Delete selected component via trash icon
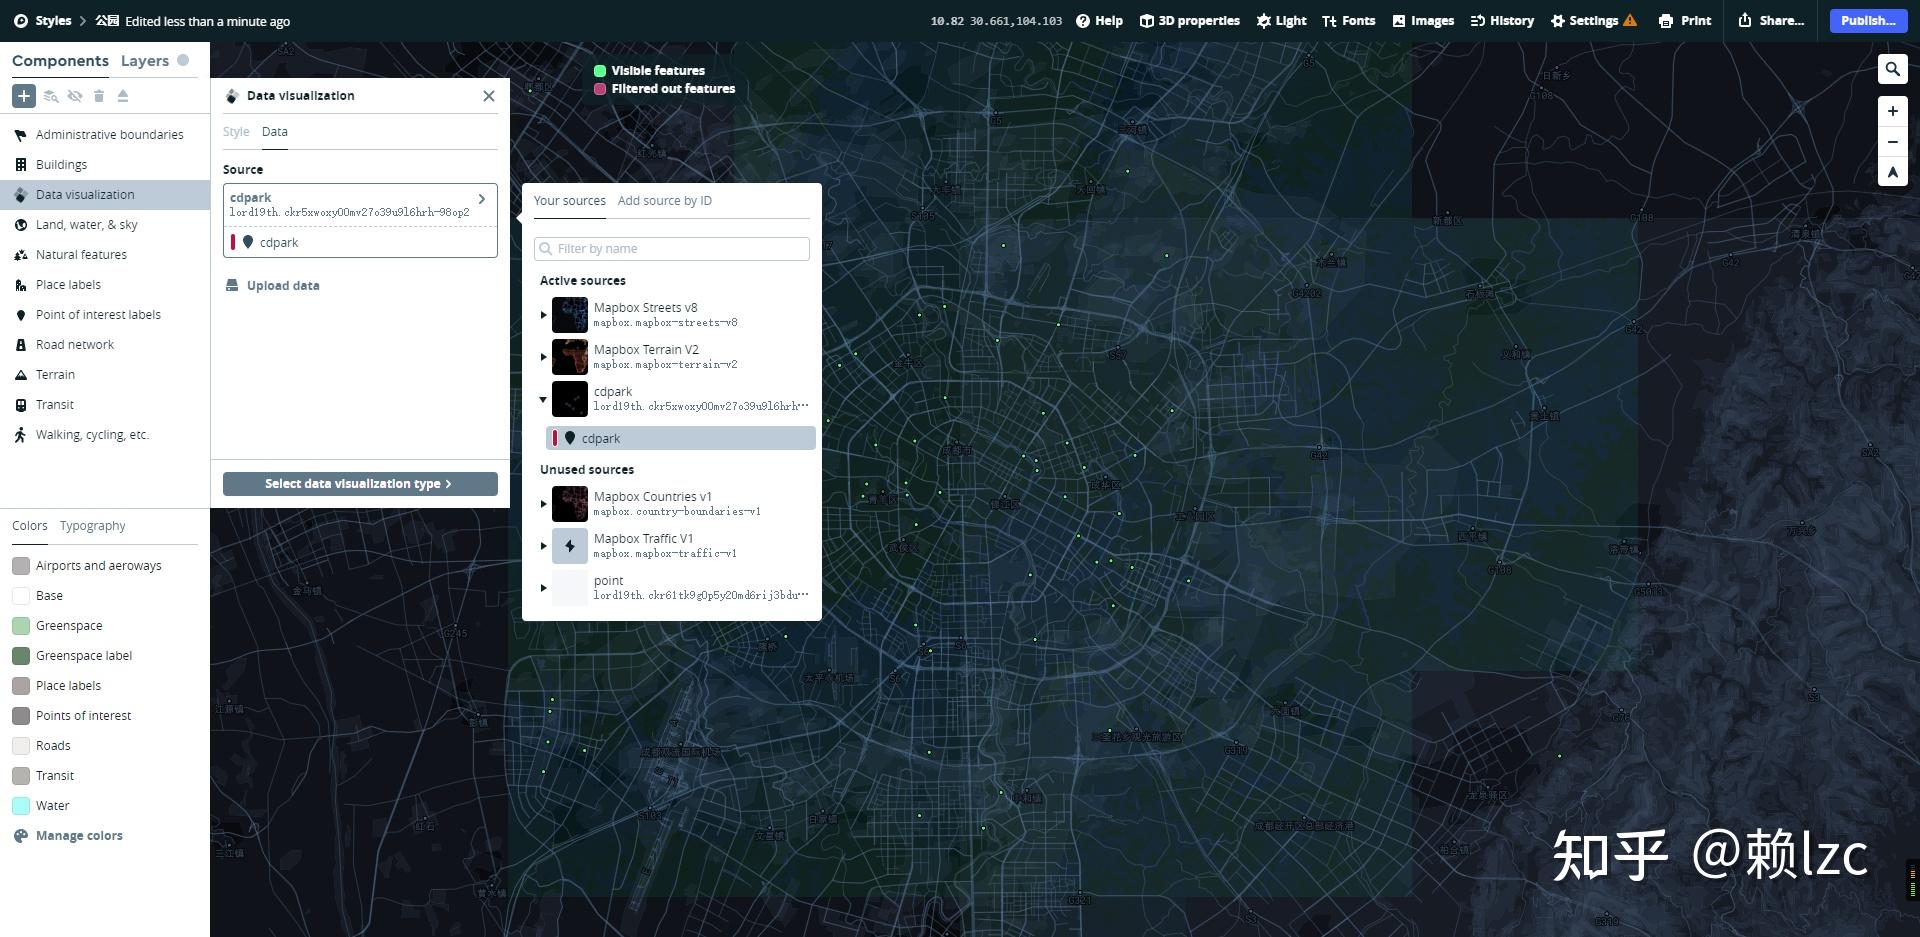This screenshot has height=937, width=1920. pyautogui.click(x=99, y=96)
